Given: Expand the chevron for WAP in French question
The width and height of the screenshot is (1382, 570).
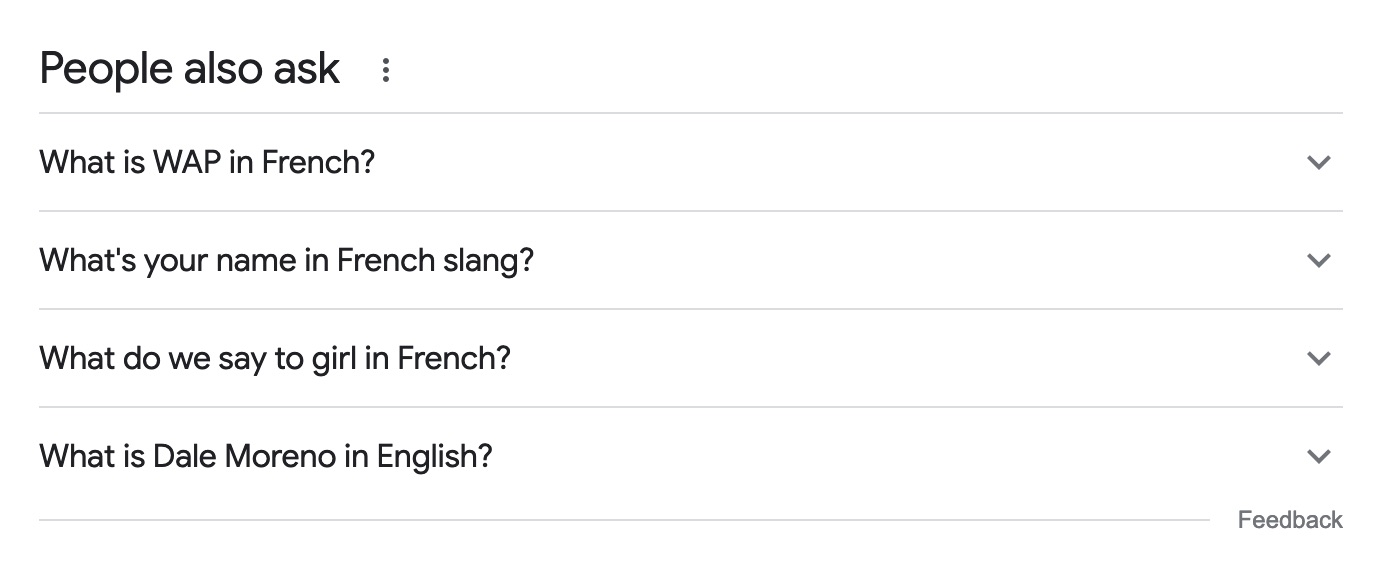Looking at the screenshot, I should (x=1319, y=162).
